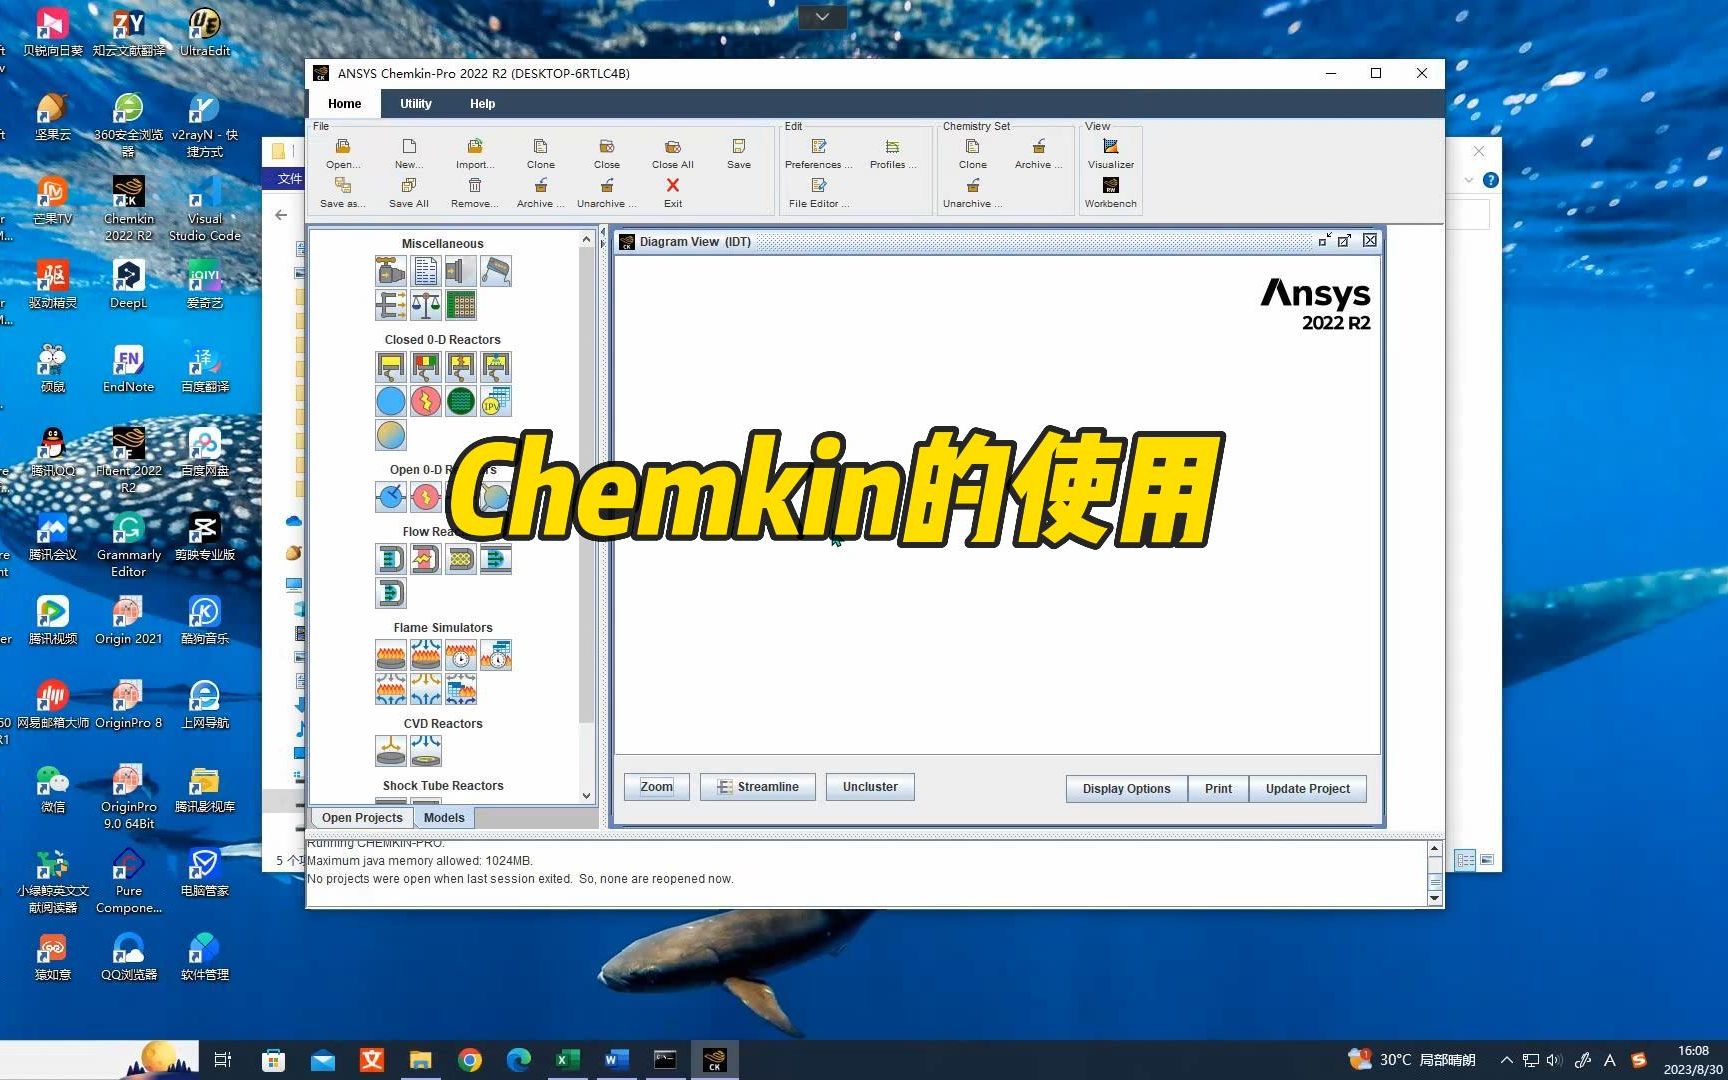Image resolution: width=1728 pixels, height=1080 pixels.
Task: Select the first flame burner model in Flame Simulators
Action: coord(391,655)
